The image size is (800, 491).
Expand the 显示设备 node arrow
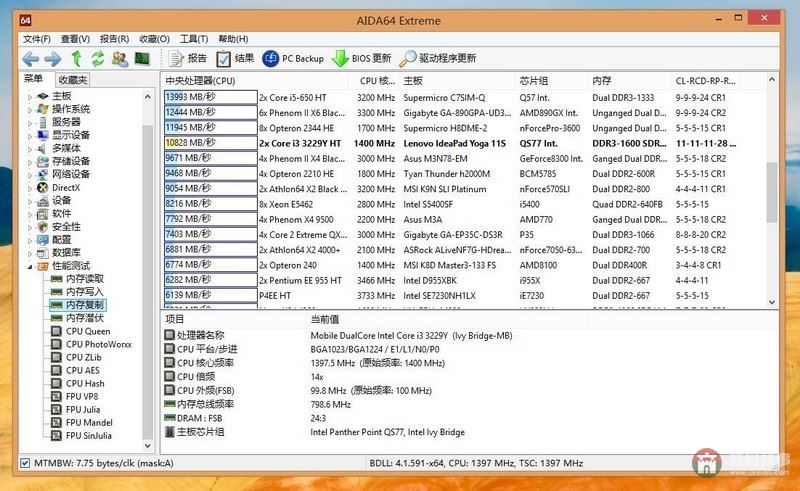[30, 135]
